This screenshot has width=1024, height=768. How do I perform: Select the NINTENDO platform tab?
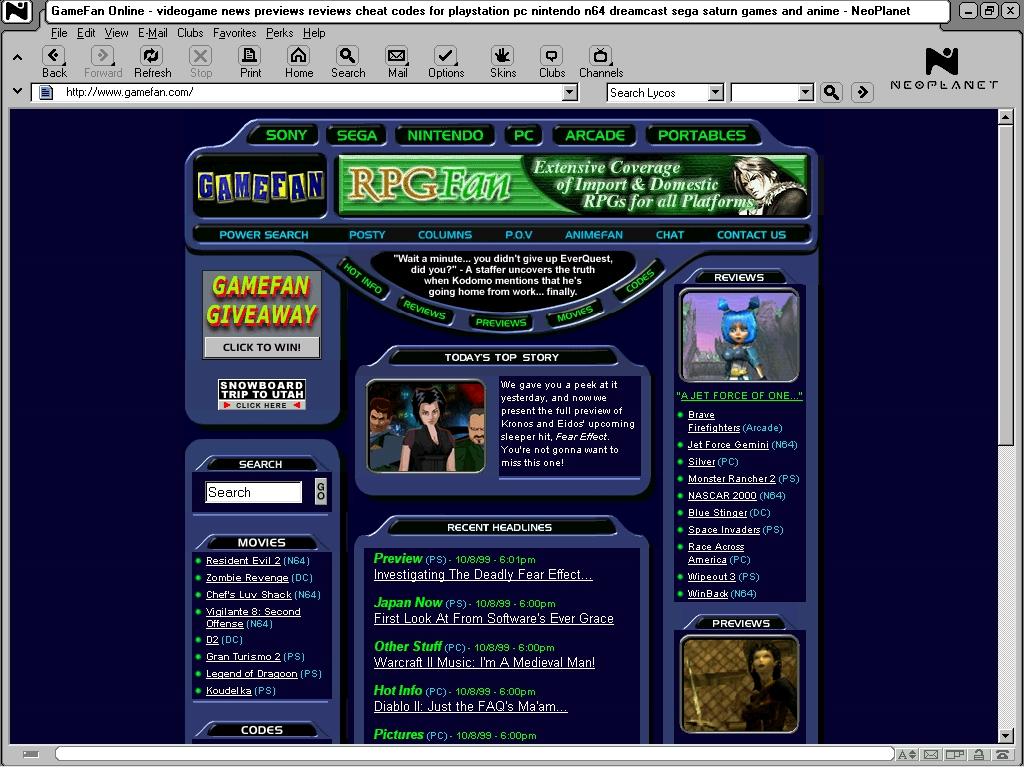coord(445,135)
